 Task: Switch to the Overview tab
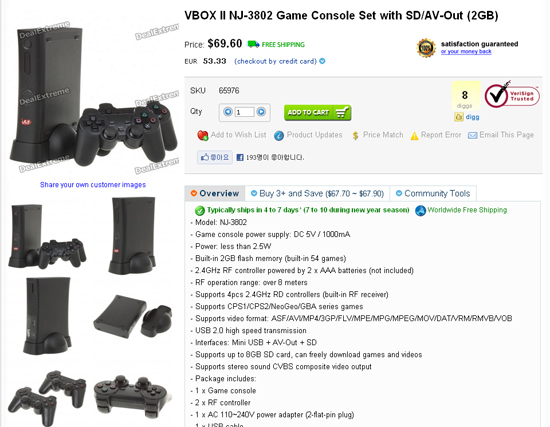click(x=215, y=193)
